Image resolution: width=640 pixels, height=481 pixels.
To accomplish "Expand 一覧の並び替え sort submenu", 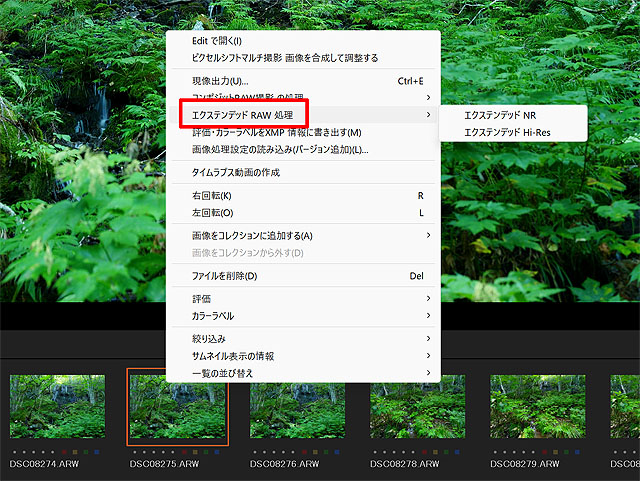I will pos(222,373).
